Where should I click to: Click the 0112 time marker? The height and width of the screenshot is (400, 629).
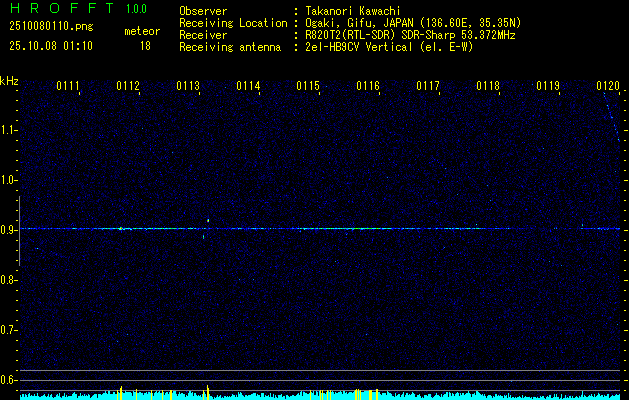click(x=128, y=86)
